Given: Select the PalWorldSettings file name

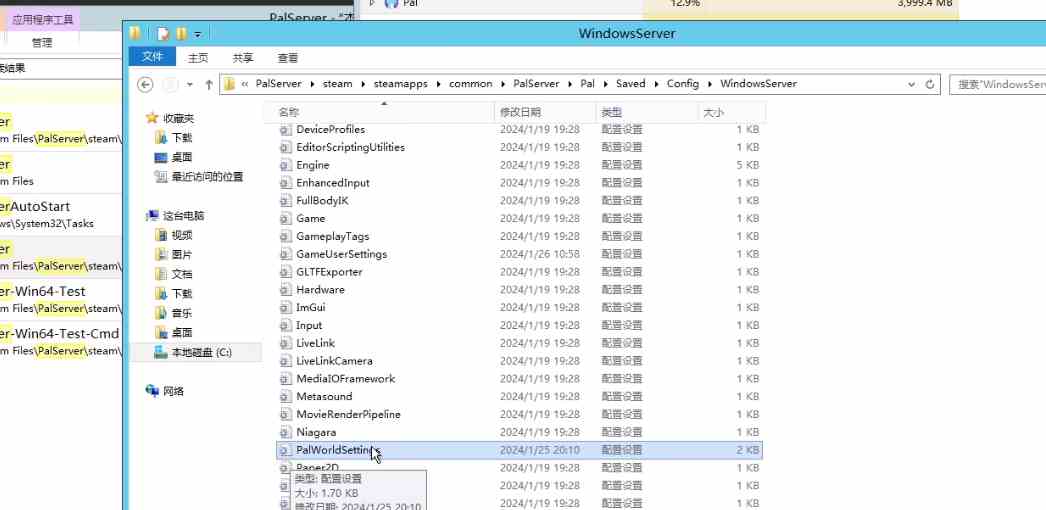Looking at the screenshot, I should [338, 450].
